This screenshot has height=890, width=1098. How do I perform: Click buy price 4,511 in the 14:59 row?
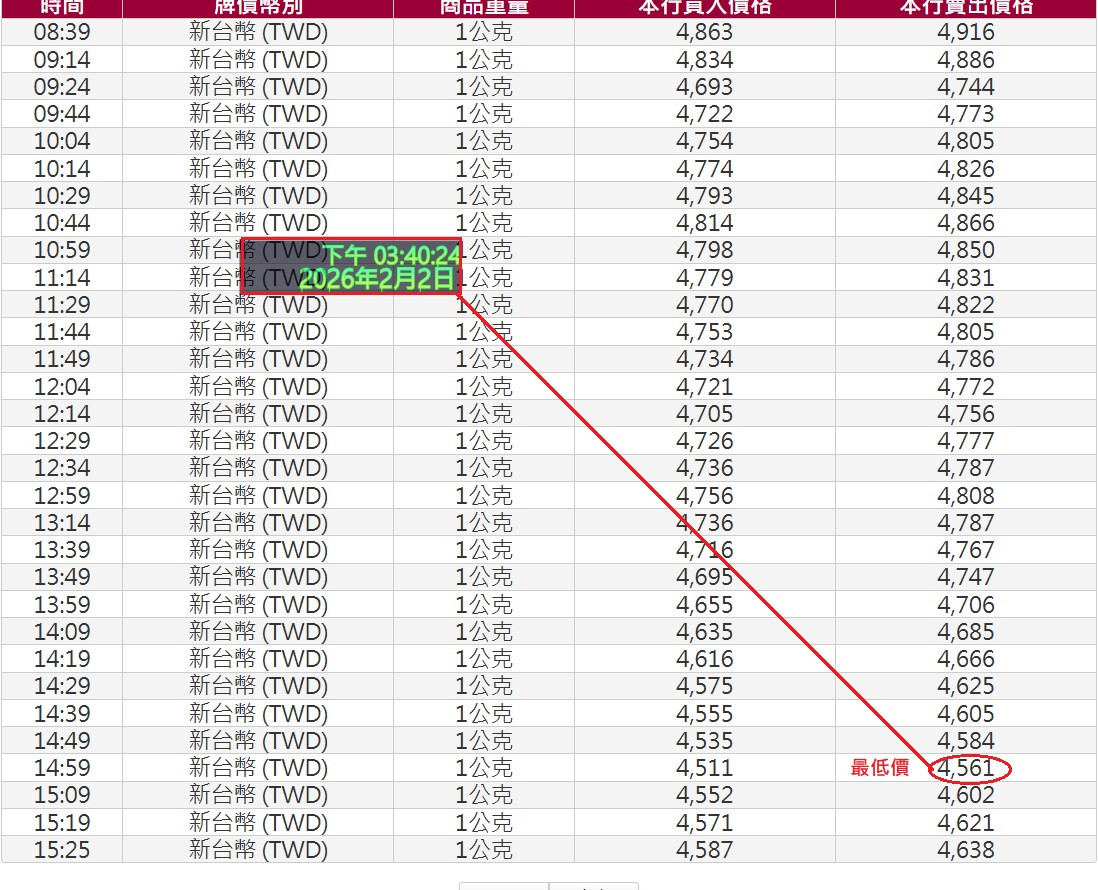pos(704,768)
